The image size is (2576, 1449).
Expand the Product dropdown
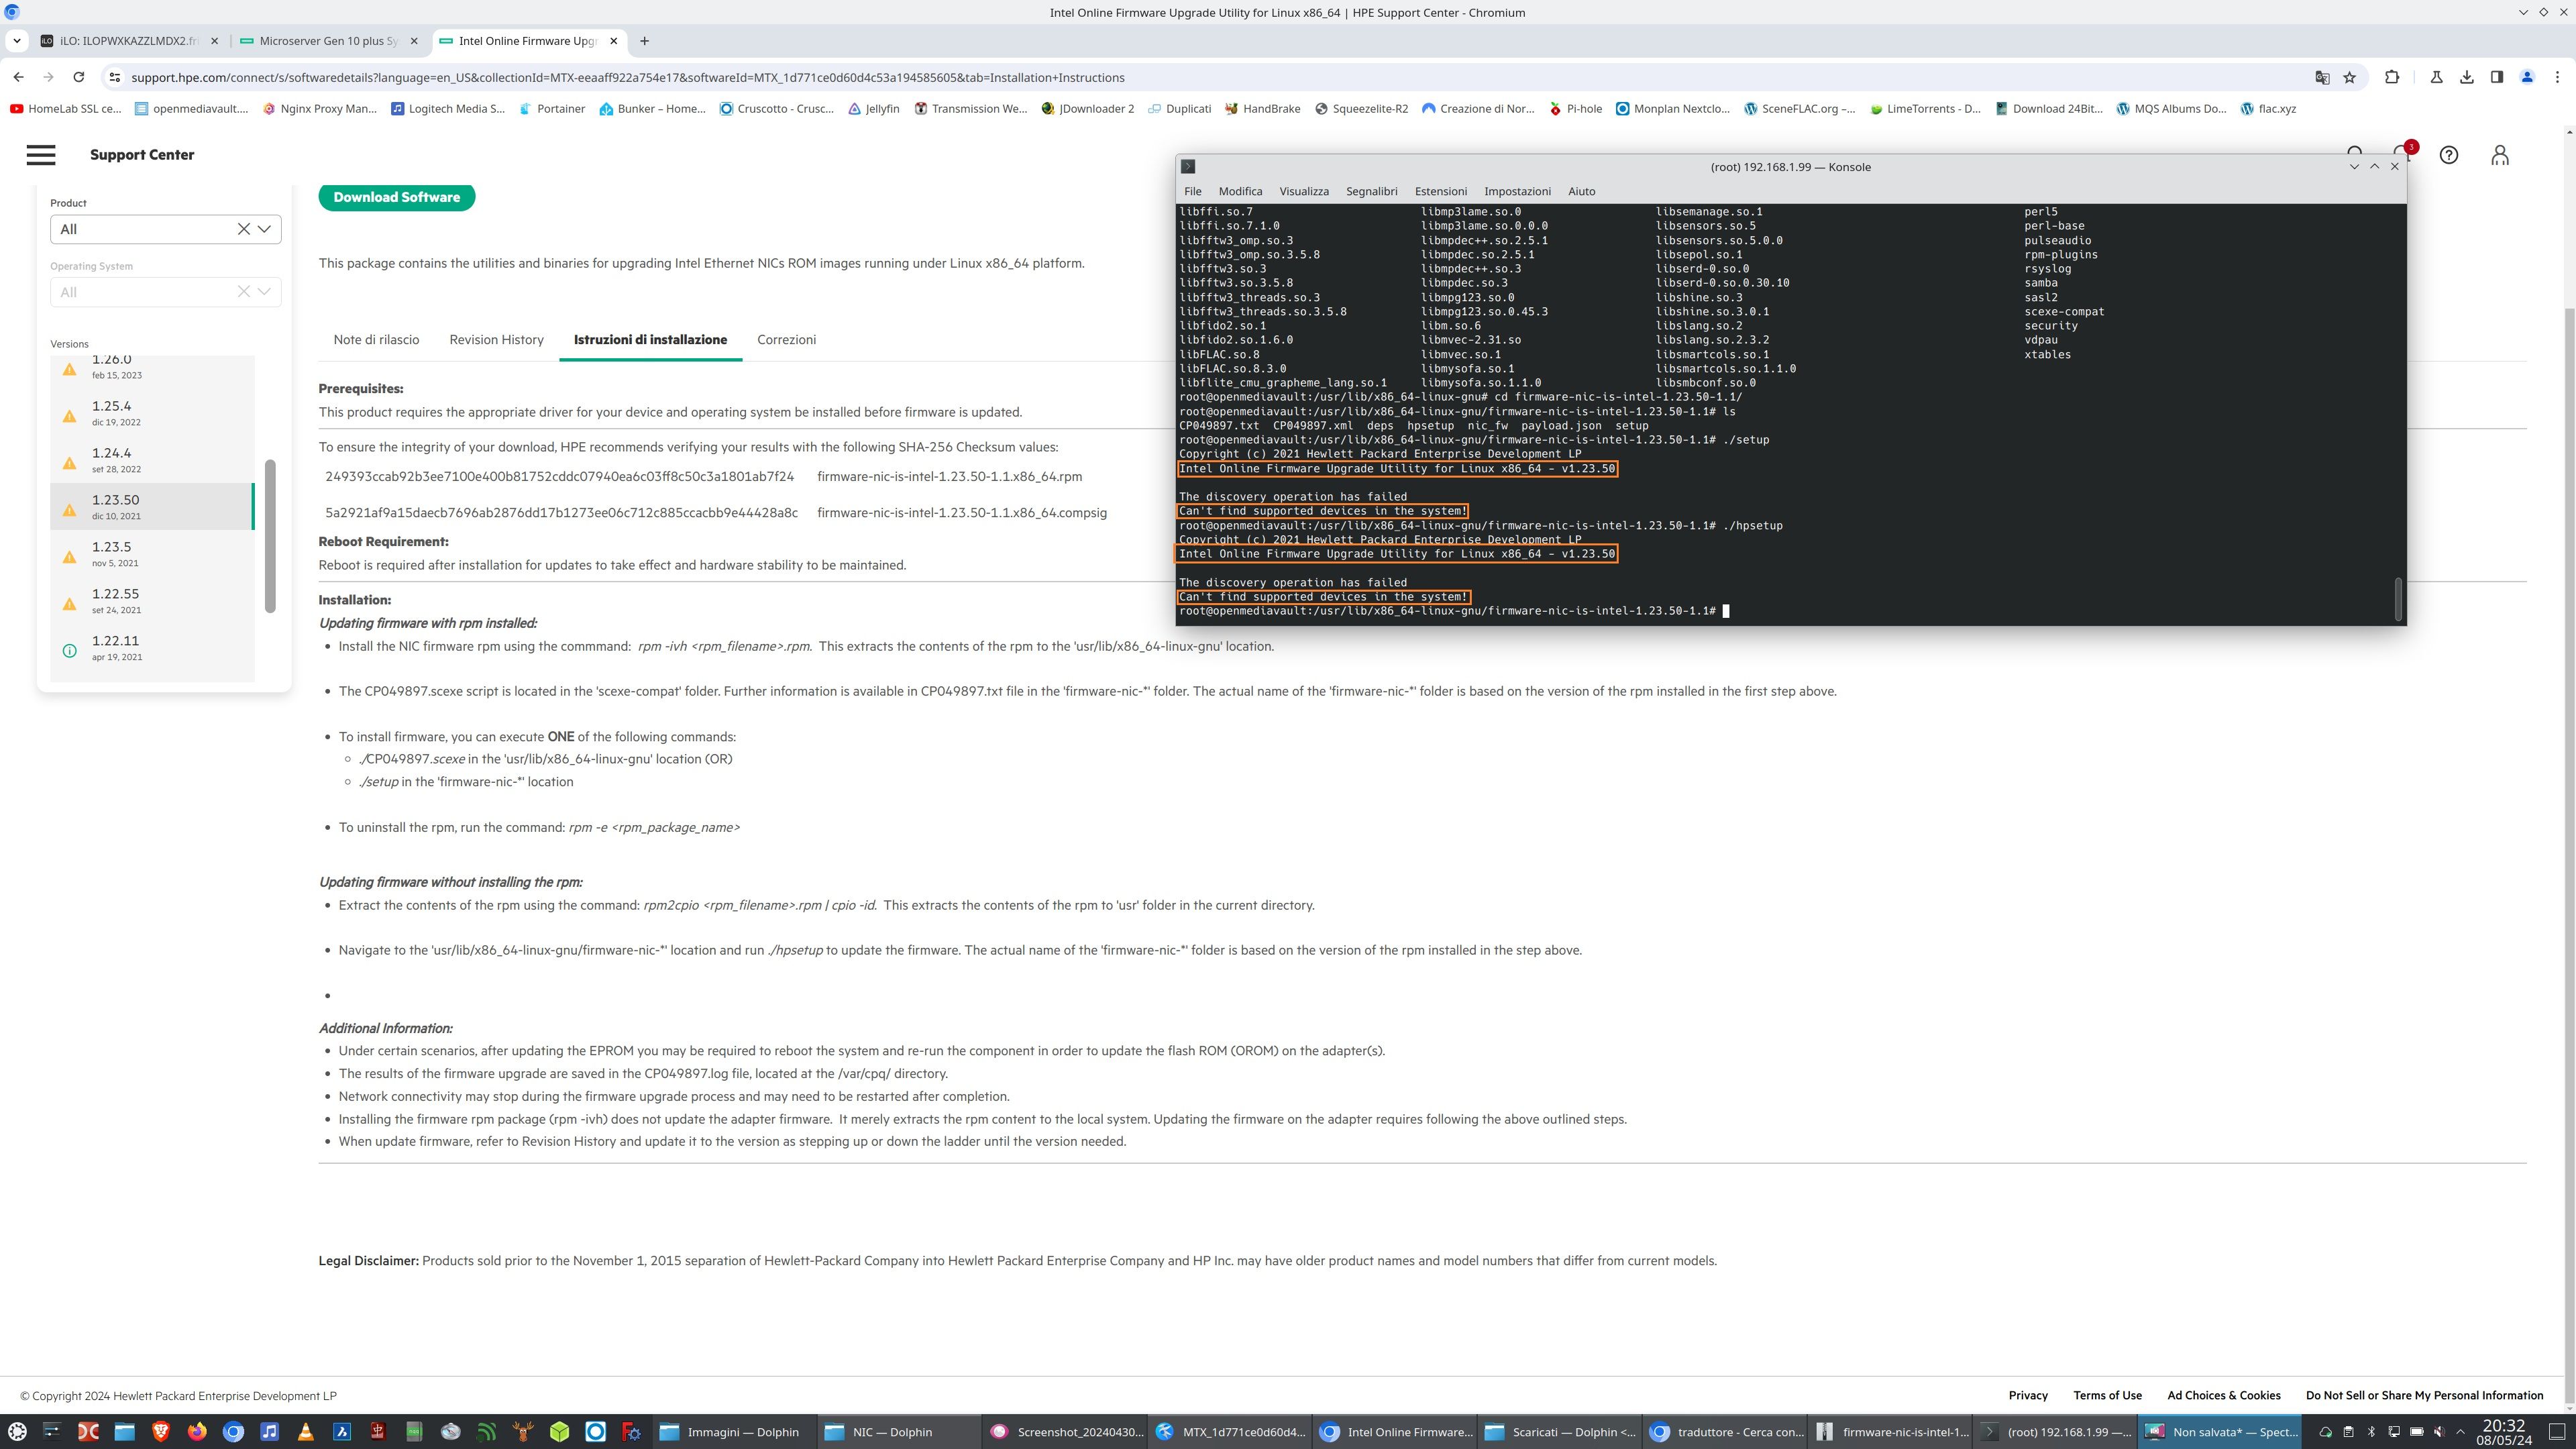pos(264,229)
